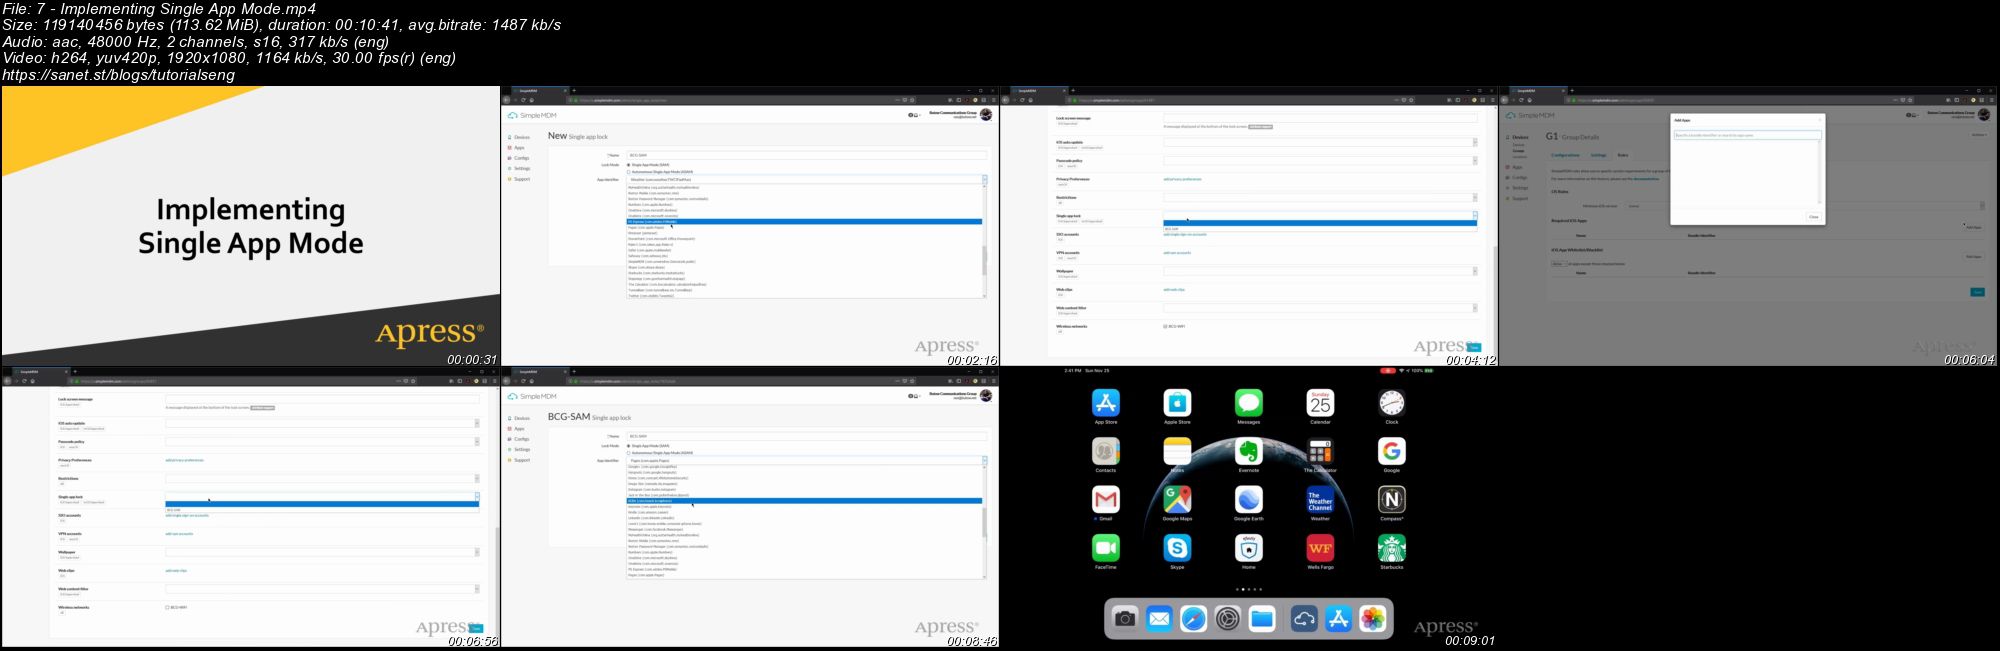Go to Configs in New page sidebar
Image resolution: width=2000 pixels, height=651 pixels.
click(x=519, y=158)
